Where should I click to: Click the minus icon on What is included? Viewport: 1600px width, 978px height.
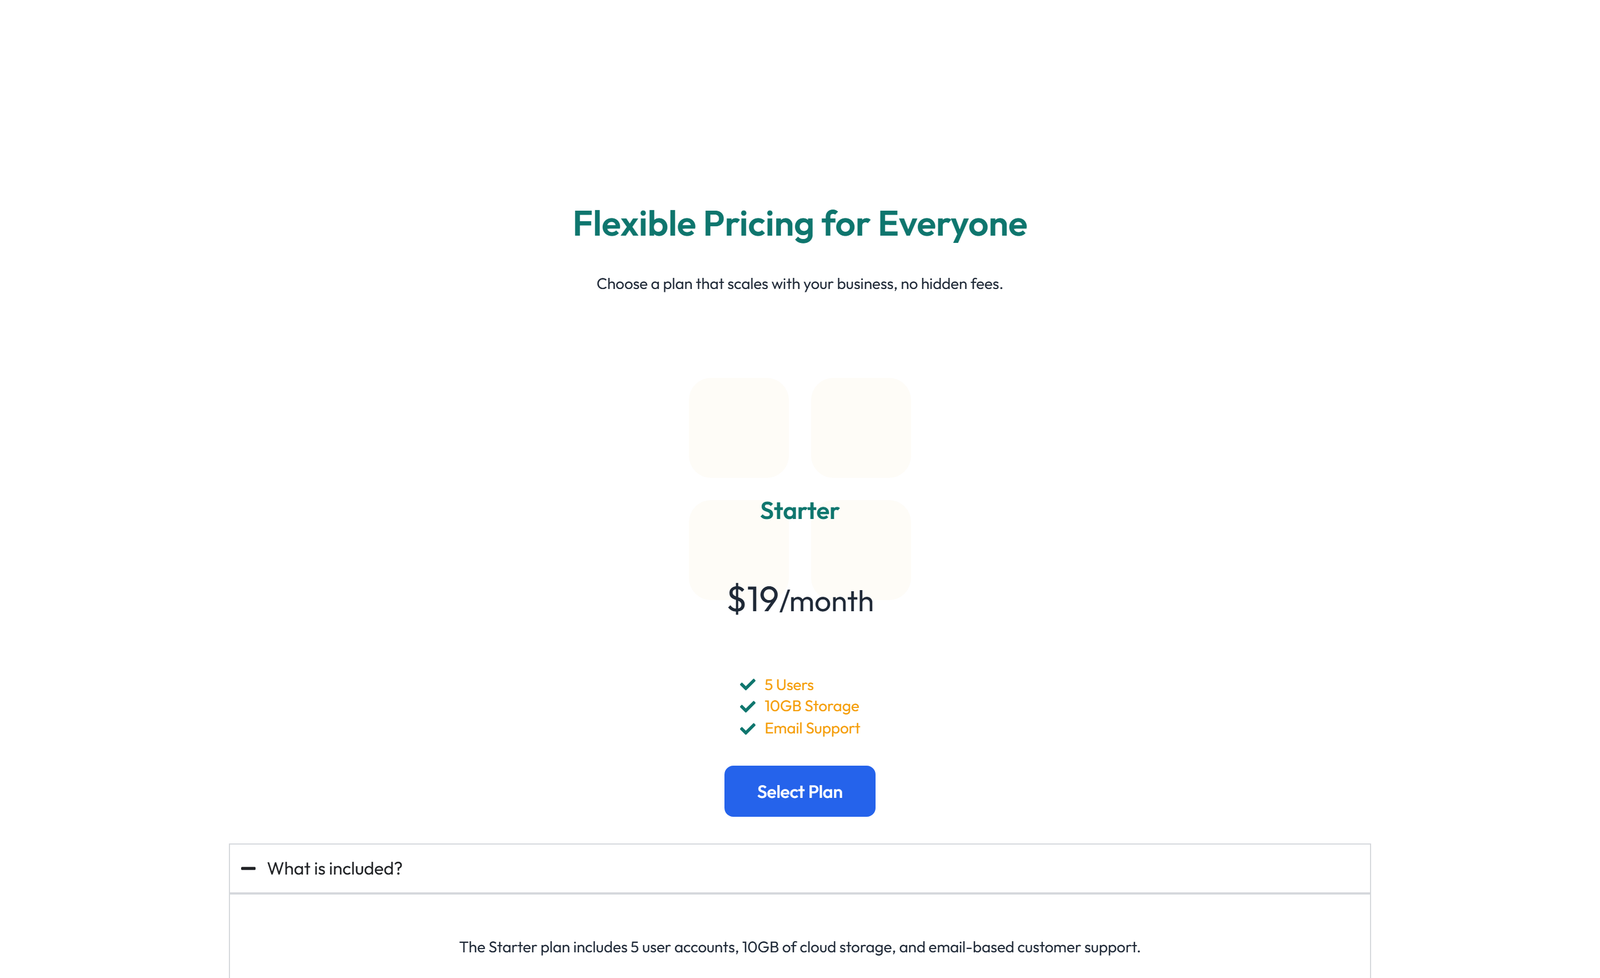(249, 869)
